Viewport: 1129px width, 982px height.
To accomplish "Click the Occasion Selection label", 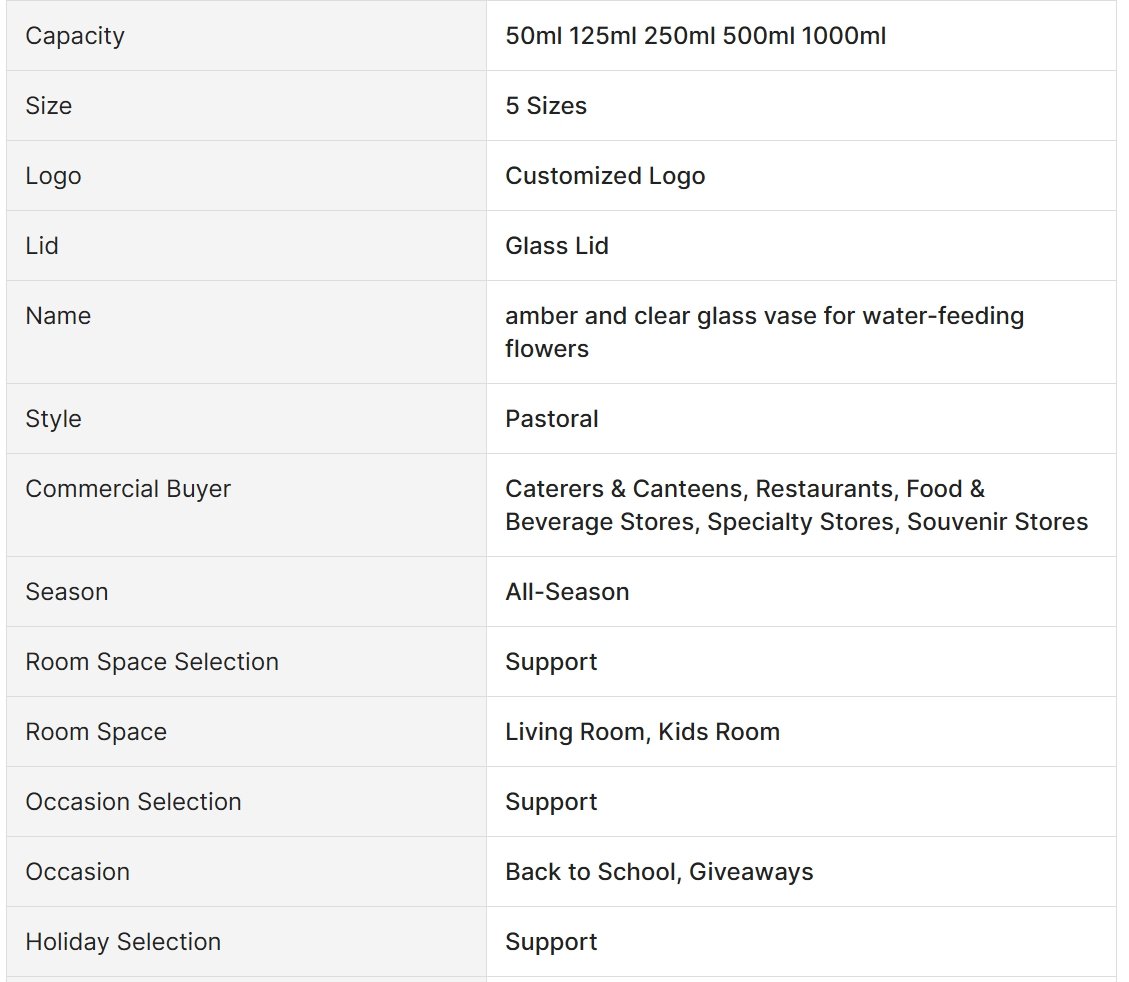I will (x=133, y=802).
